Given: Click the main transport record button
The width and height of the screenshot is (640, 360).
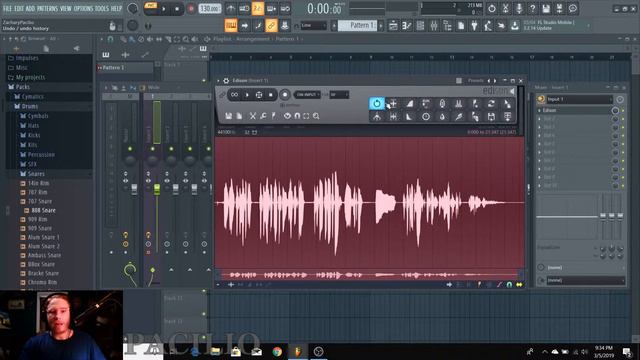Looking at the screenshot, I should [191, 9].
